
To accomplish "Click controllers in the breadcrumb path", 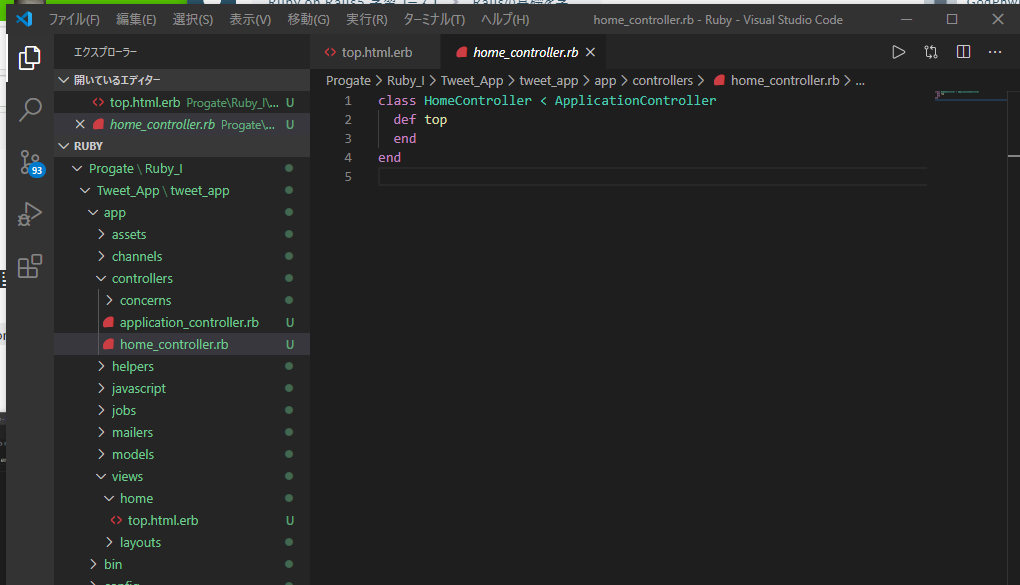I will point(662,81).
